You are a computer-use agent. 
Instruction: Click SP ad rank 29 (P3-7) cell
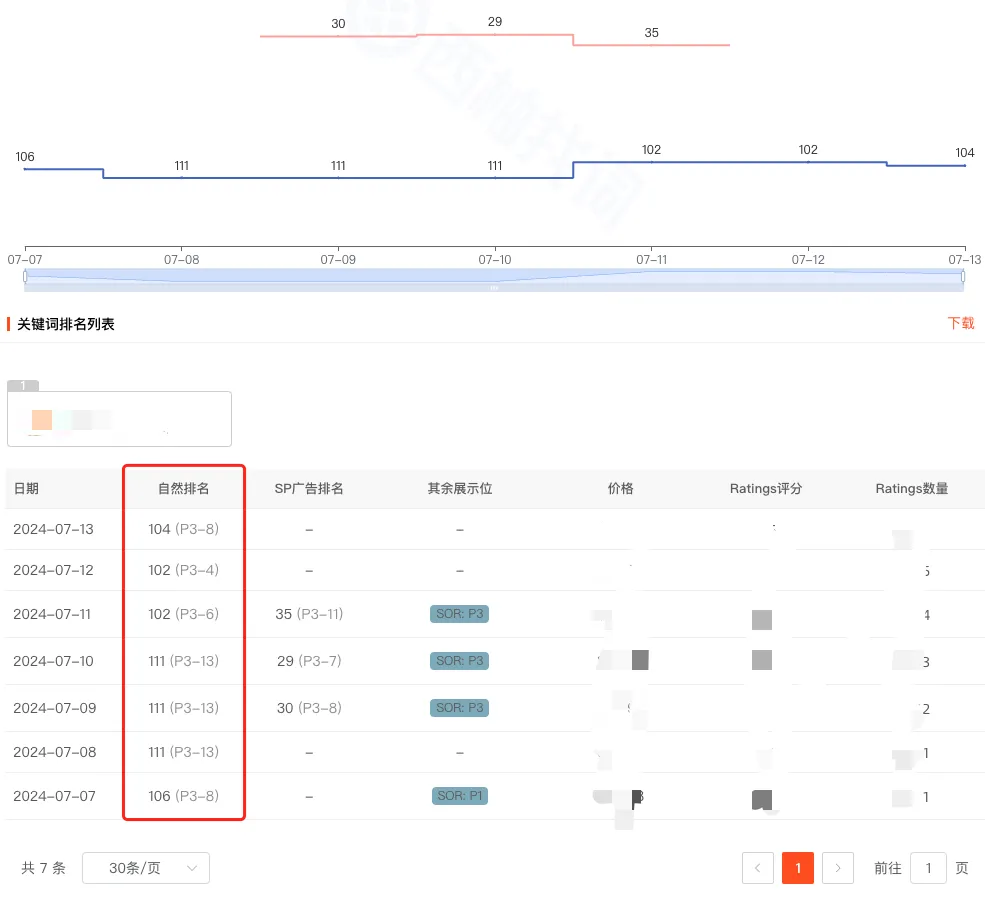(x=309, y=661)
